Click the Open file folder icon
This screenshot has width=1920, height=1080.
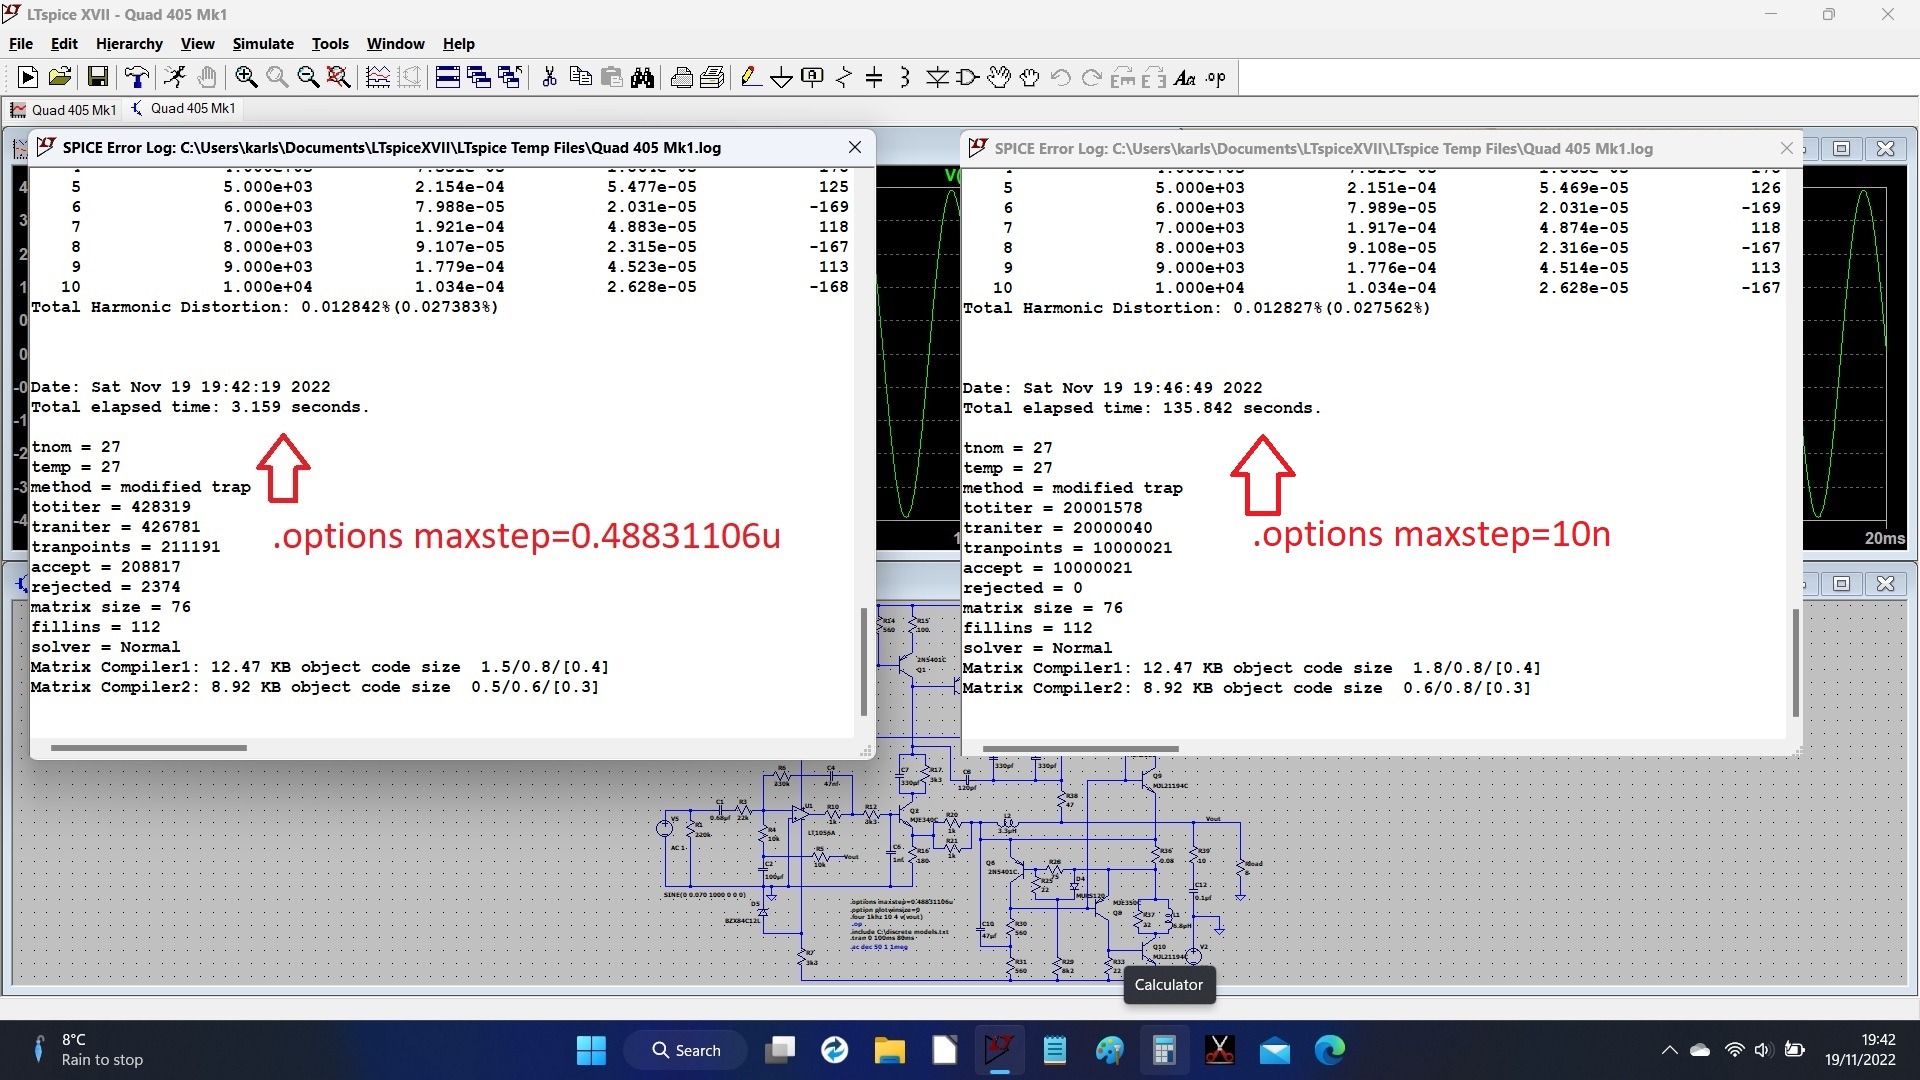(x=60, y=77)
